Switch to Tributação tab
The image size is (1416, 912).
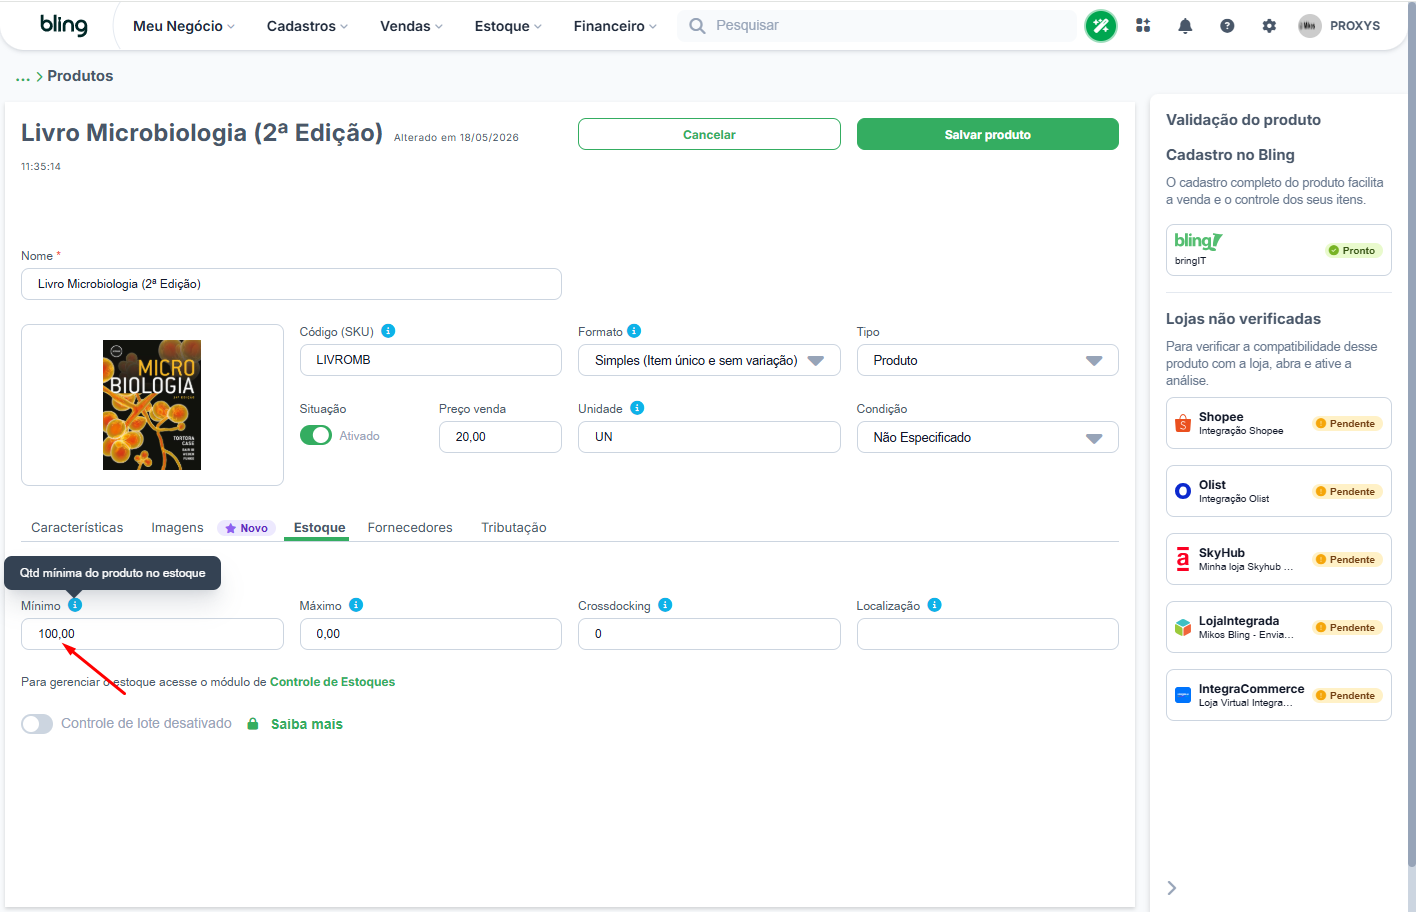point(514,528)
